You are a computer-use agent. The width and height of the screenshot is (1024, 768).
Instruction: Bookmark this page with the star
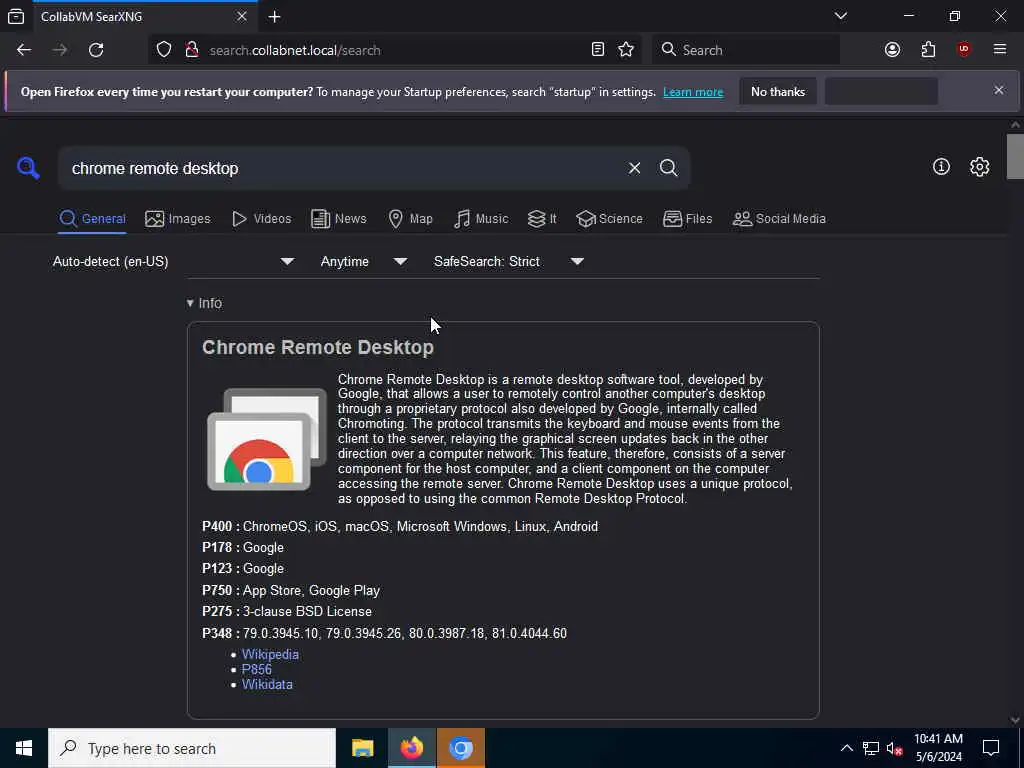click(x=626, y=50)
